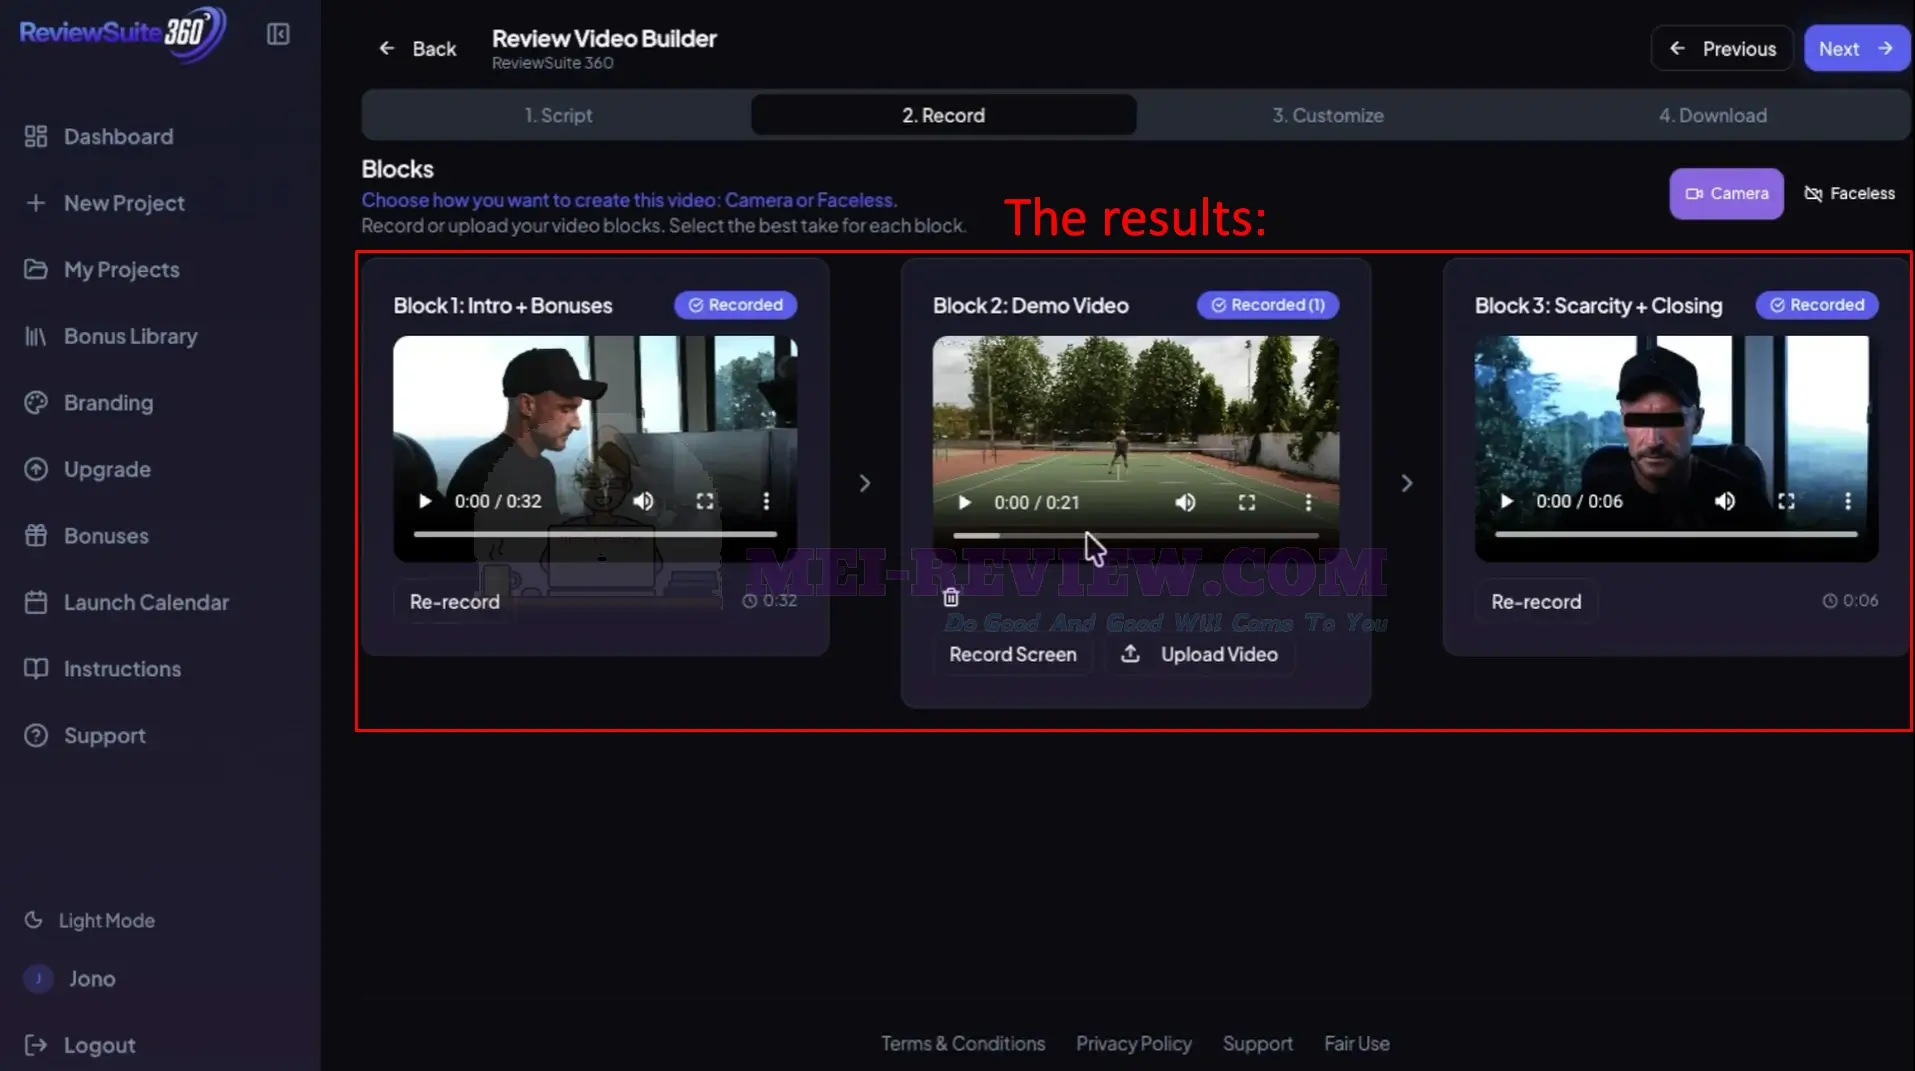Select Camera recording mode
The image size is (1915, 1071).
click(1726, 193)
